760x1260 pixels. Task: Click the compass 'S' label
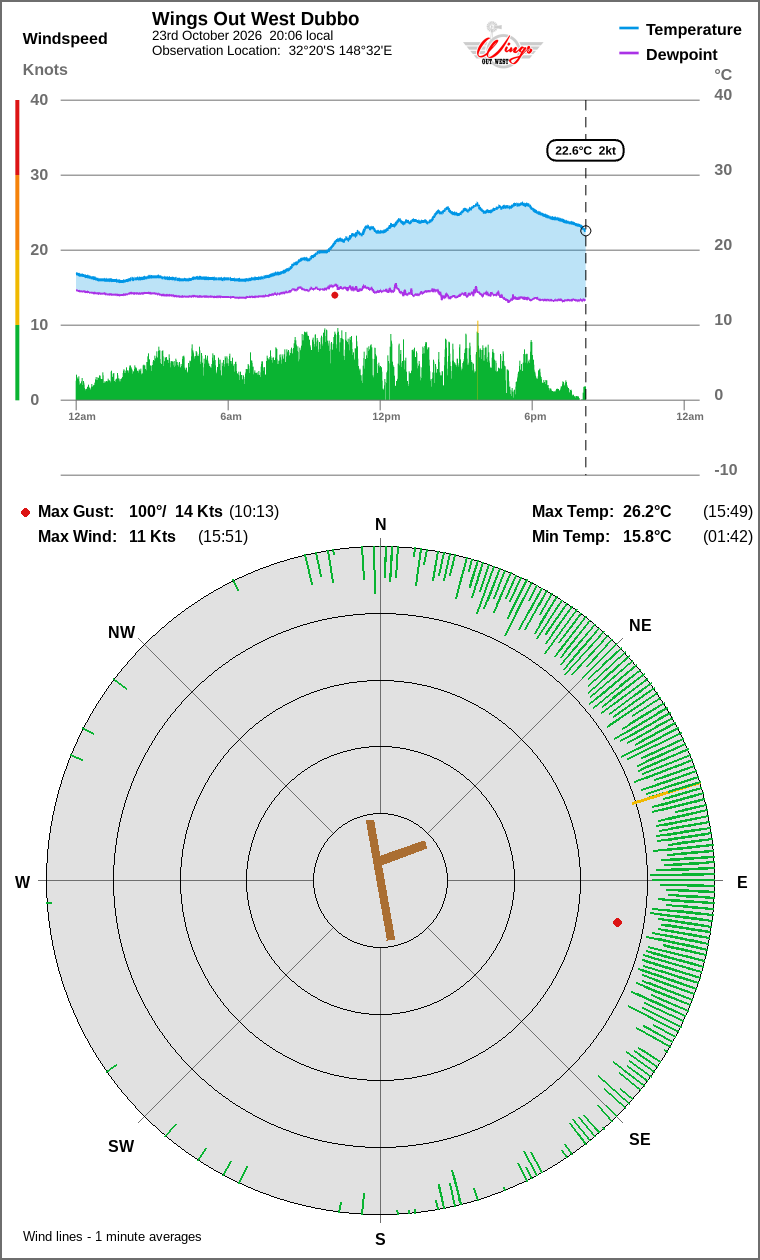tap(380, 1240)
